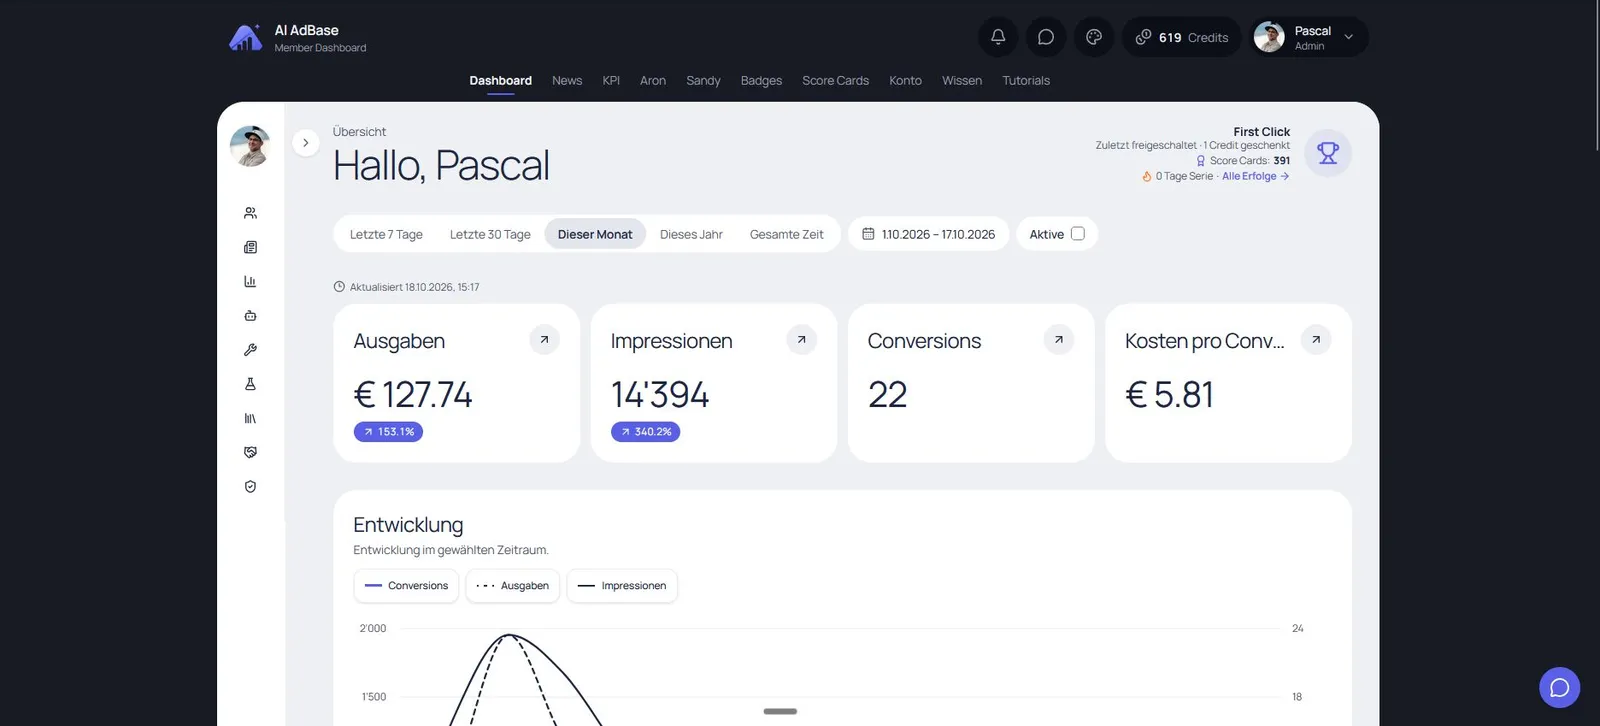Expand the Pascal Admin user menu
The width and height of the screenshot is (1600, 726).
tap(1310, 37)
